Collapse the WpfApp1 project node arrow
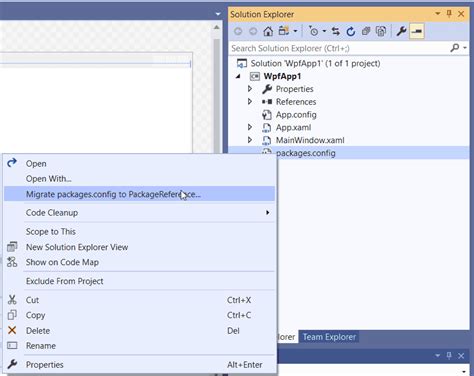The width and height of the screenshot is (474, 376). pos(238,76)
